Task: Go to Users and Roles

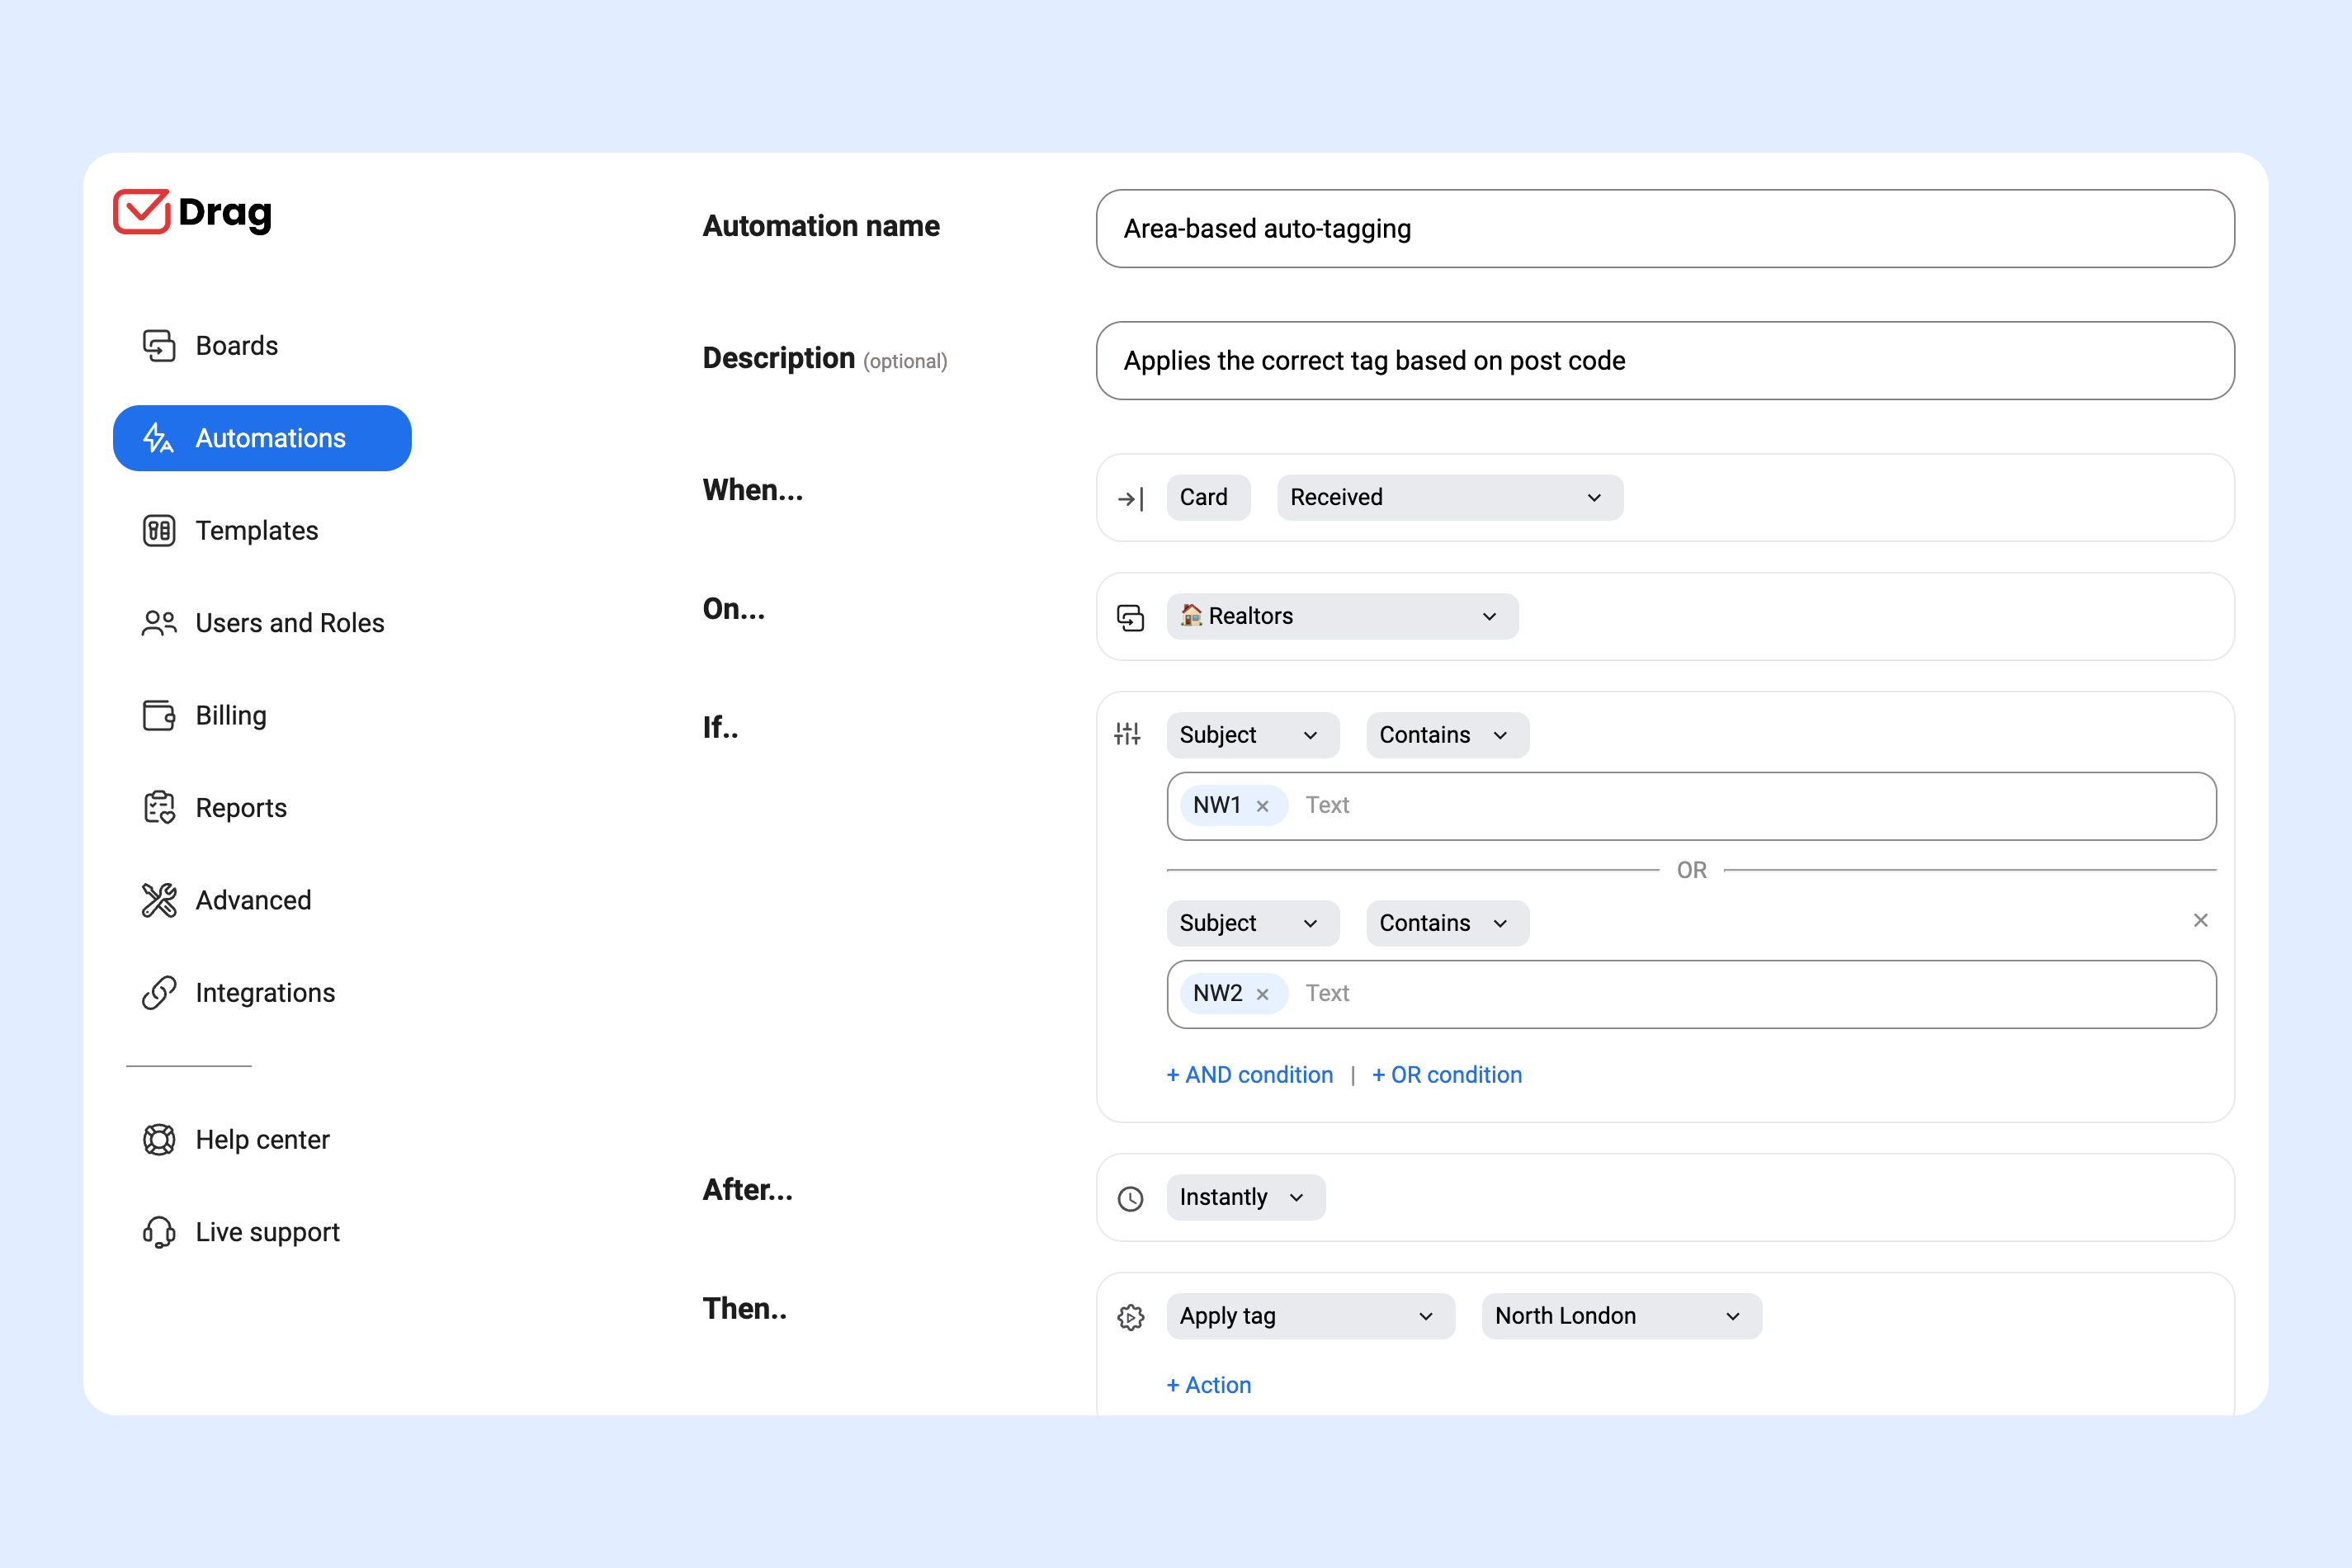Action: 290,623
